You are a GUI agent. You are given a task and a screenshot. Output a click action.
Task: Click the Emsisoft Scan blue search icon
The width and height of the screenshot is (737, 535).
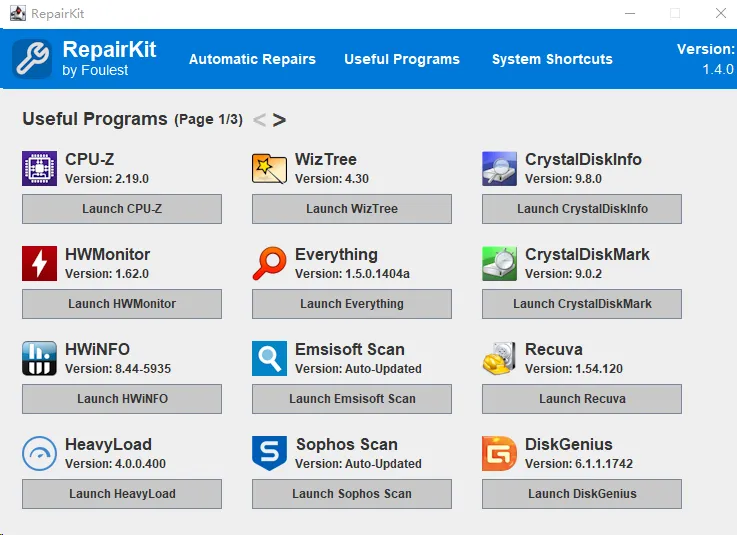(x=269, y=358)
